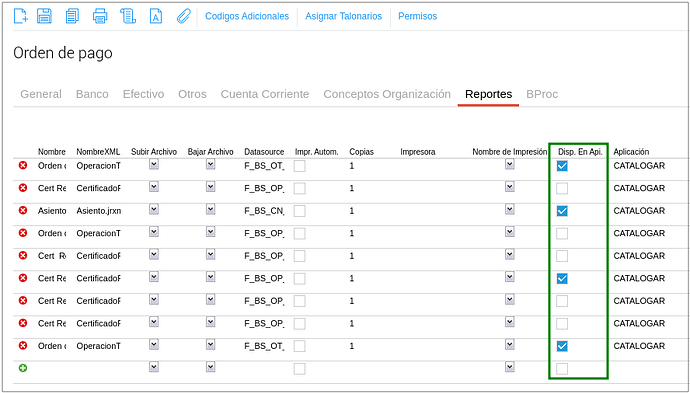
Task: Click the Subir Archivo column header
Action: 154,152
